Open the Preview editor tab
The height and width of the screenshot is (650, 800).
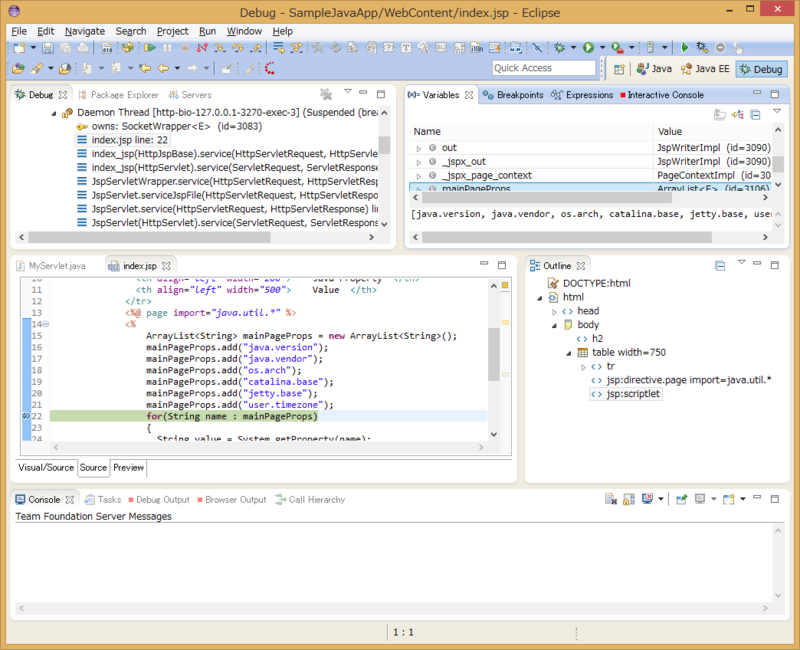coord(128,467)
